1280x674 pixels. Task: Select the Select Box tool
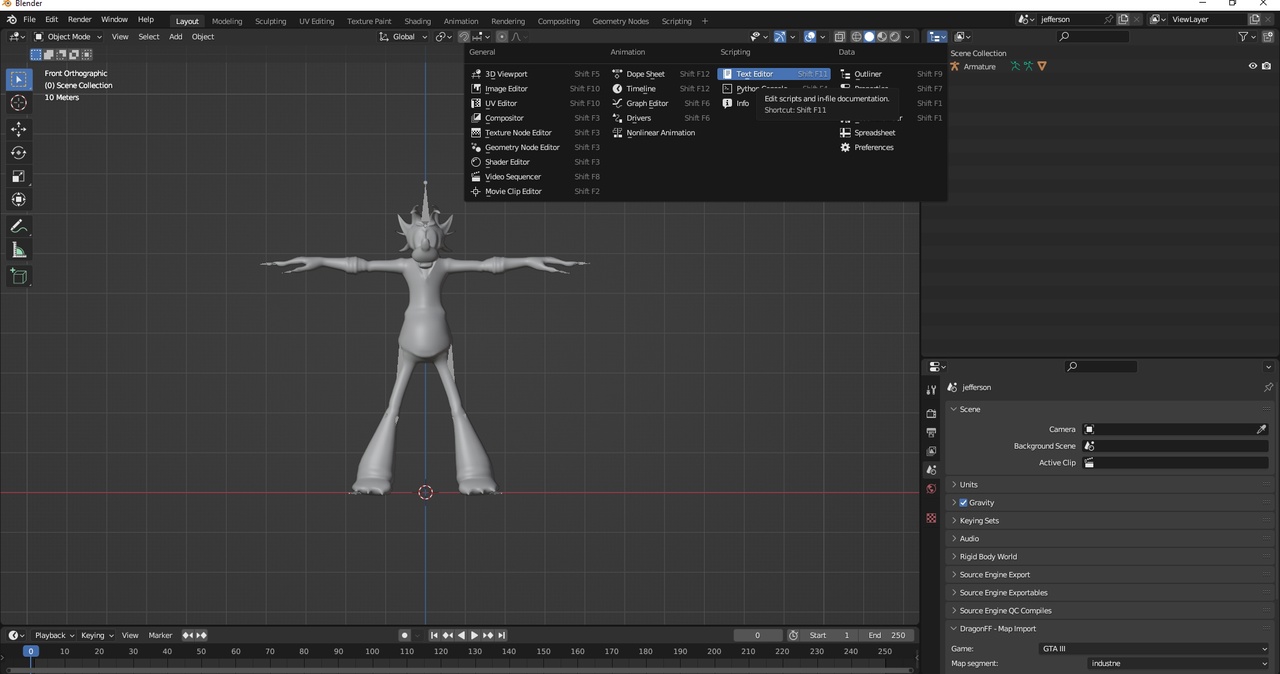19,79
